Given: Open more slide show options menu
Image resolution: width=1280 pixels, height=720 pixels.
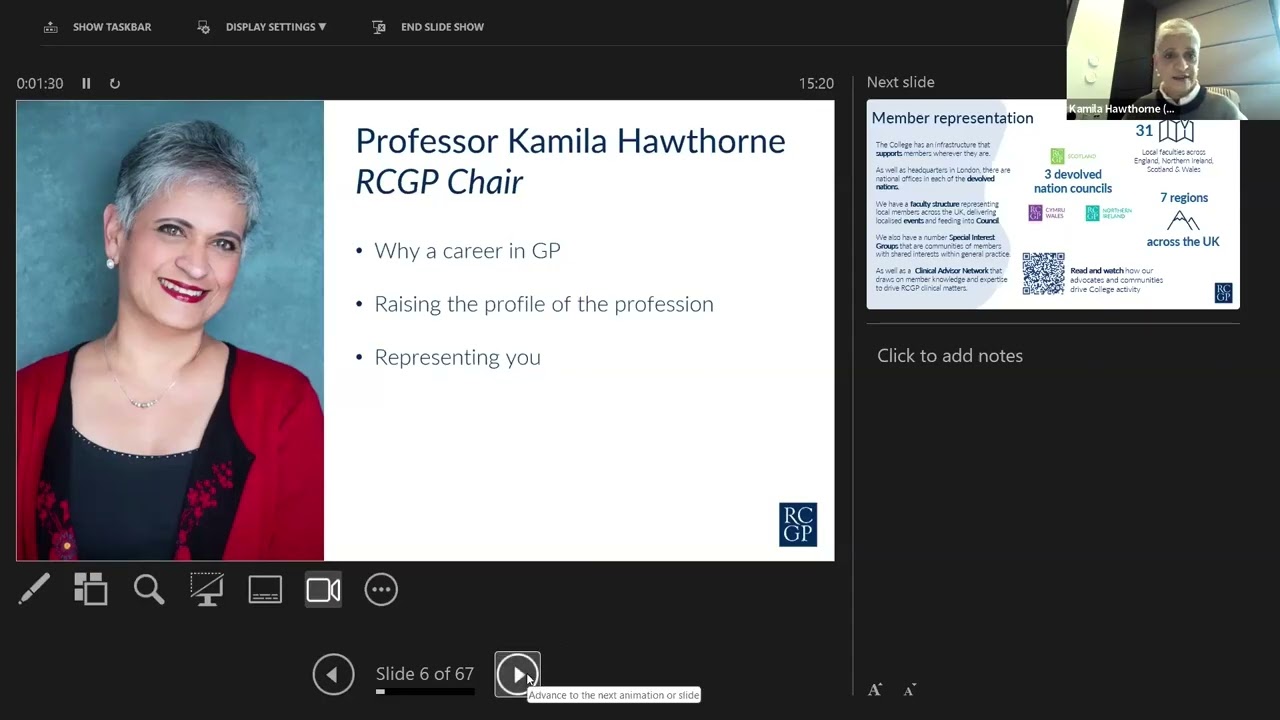Looking at the screenshot, I should point(381,589).
